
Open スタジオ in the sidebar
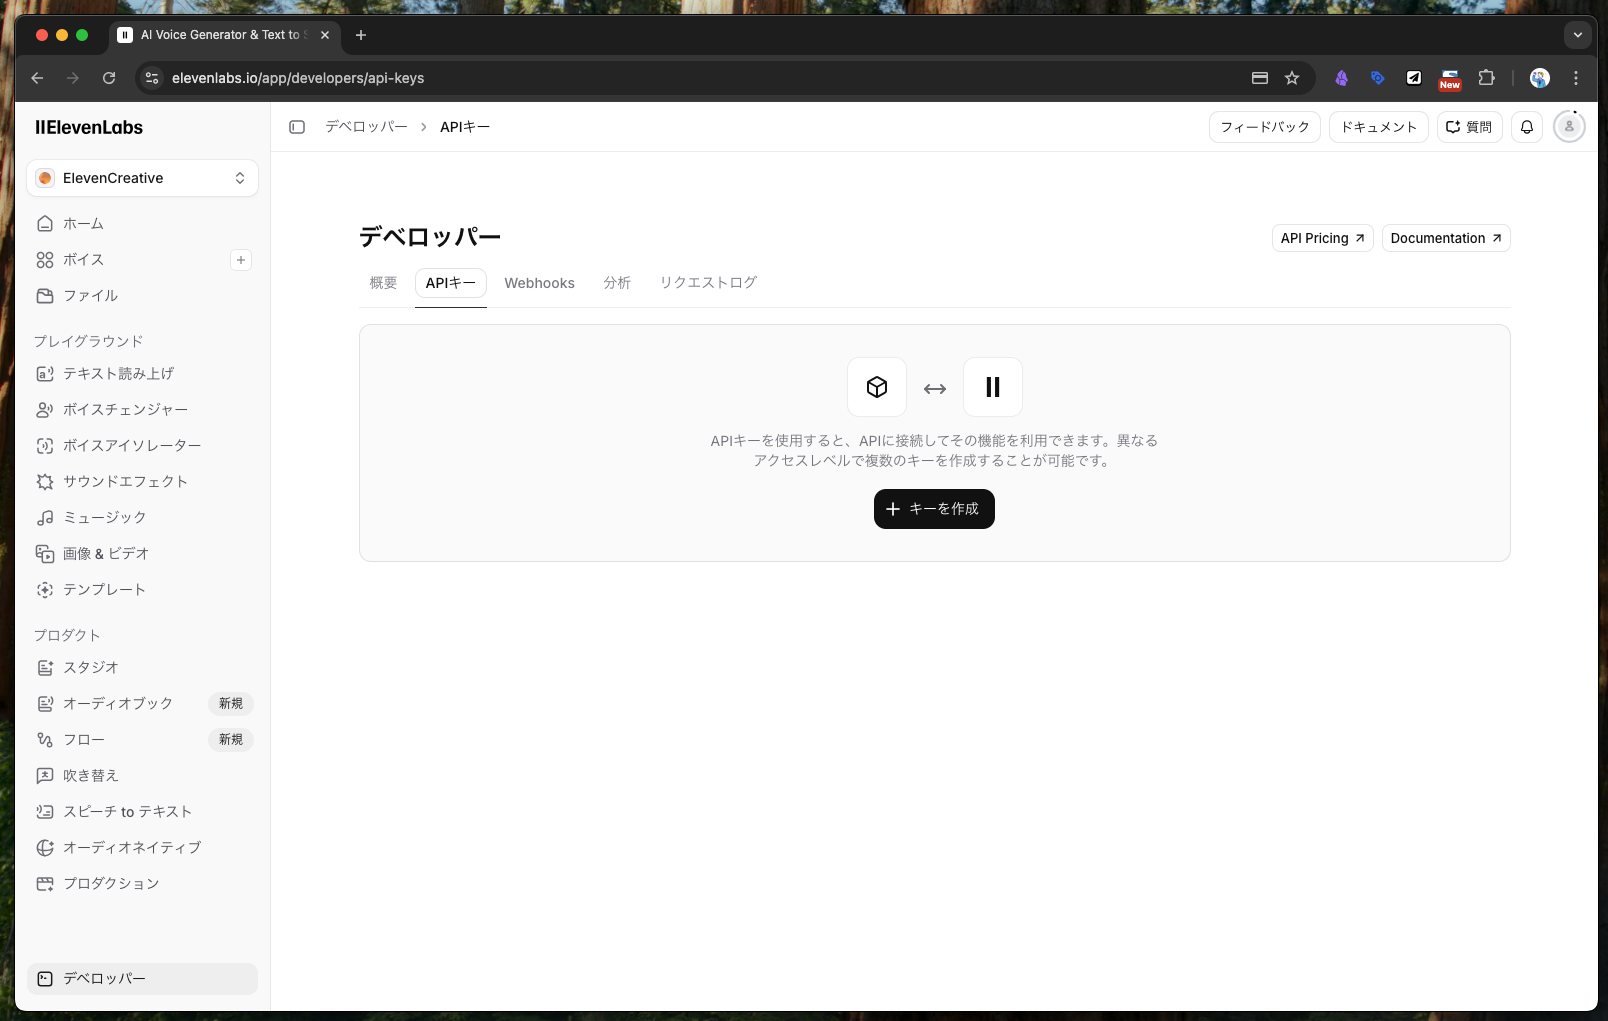pos(90,668)
